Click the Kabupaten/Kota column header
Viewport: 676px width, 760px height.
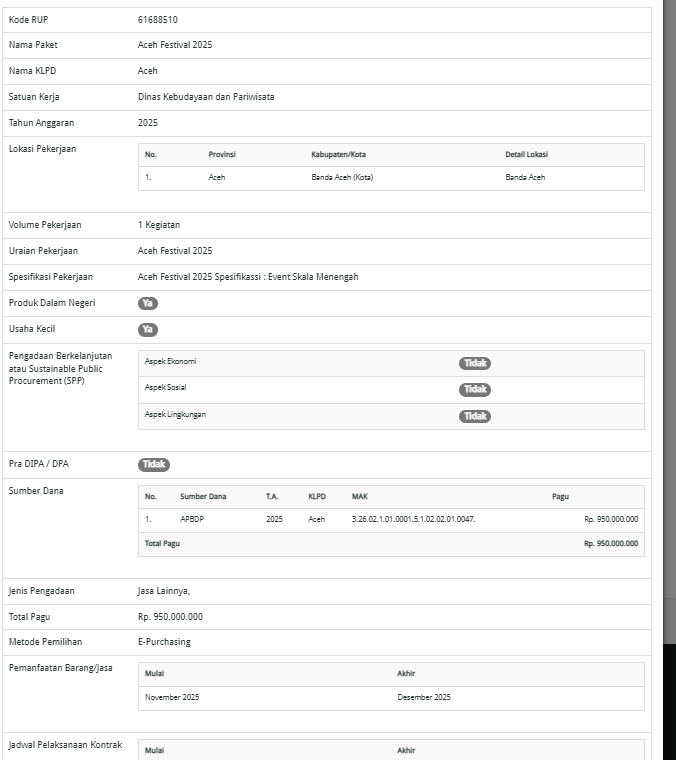pyautogui.click(x=338, y=154)
